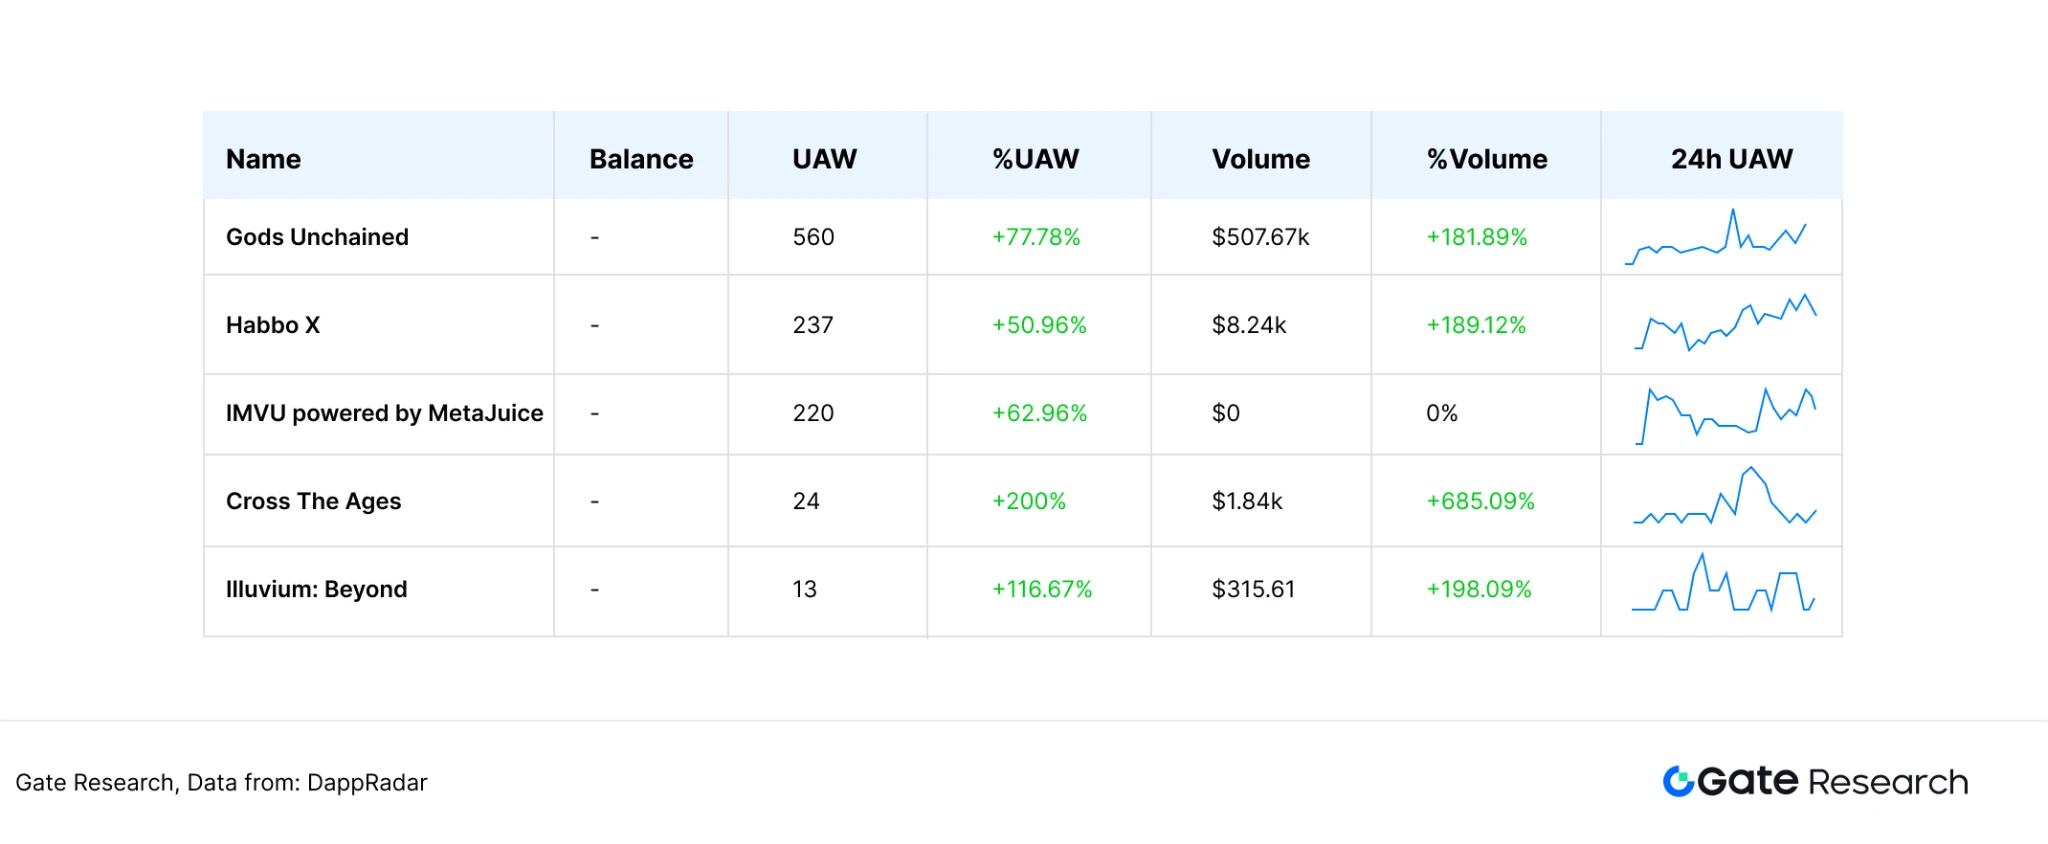Click the DappRadar data source text
The width and height of the screenshot is (2048, 844).
click(367, 782)
